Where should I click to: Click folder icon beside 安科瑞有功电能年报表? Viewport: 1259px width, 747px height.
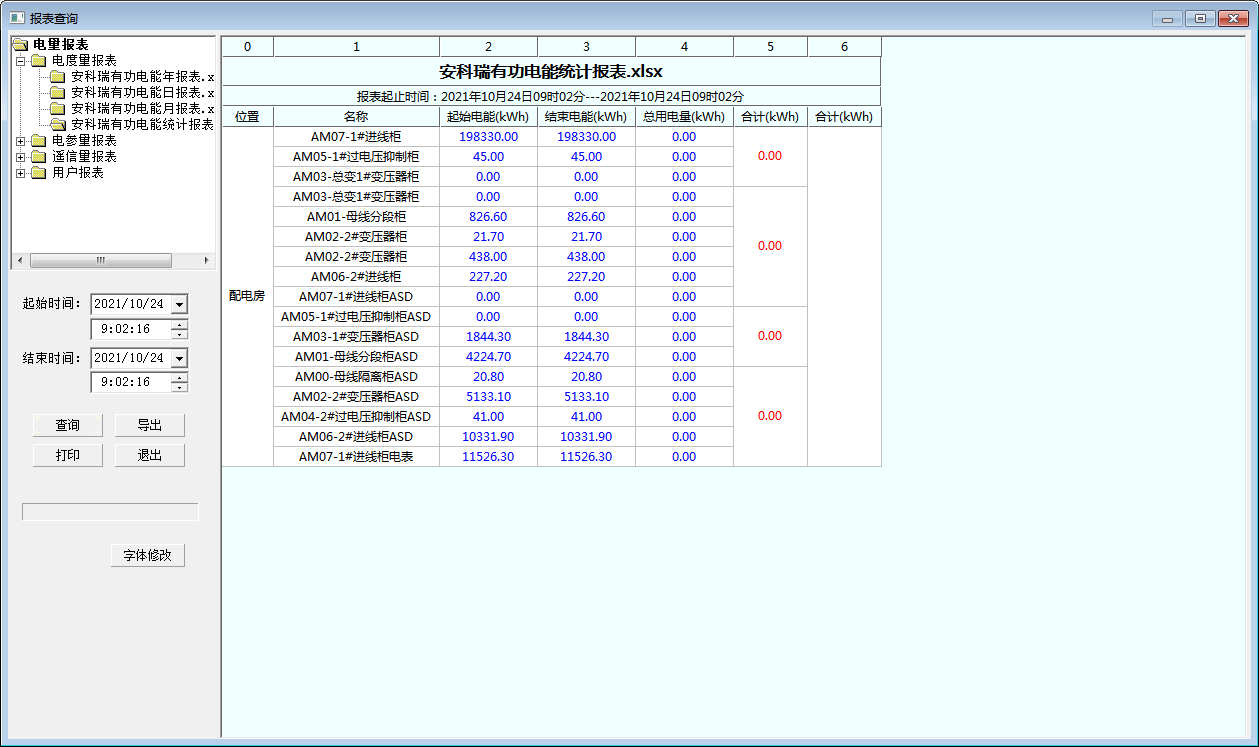[x=58, y=77]
